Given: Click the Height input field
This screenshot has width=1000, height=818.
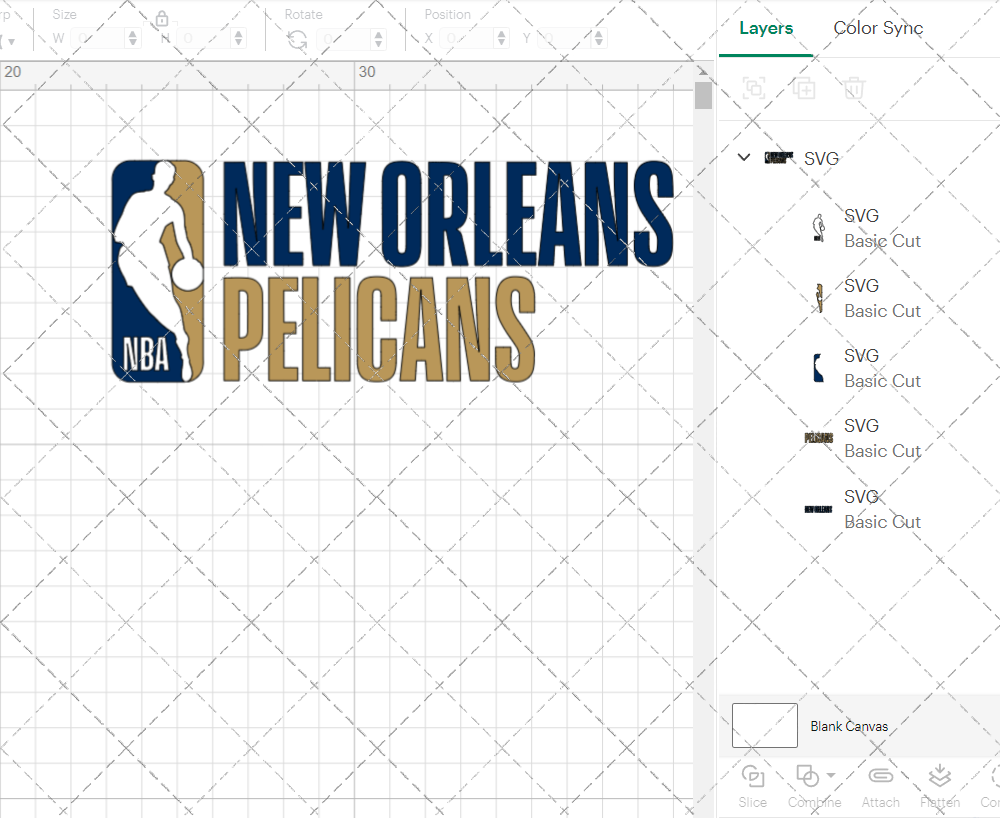Looking at the screenshot, I should coord(204,38).
